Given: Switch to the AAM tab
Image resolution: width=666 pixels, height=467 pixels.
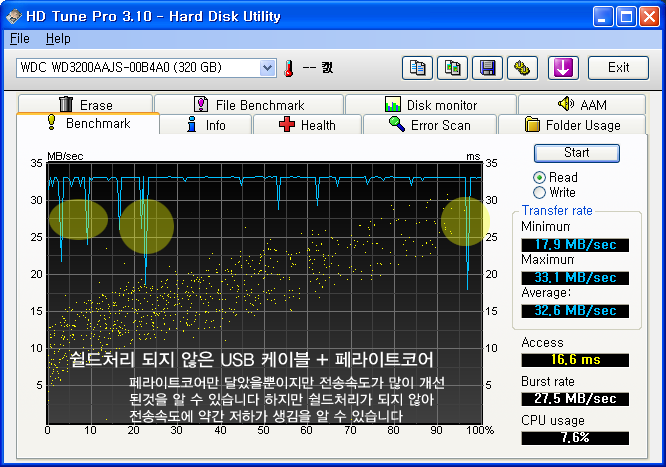Looking at the screenshot, I should tap(582, 104).
